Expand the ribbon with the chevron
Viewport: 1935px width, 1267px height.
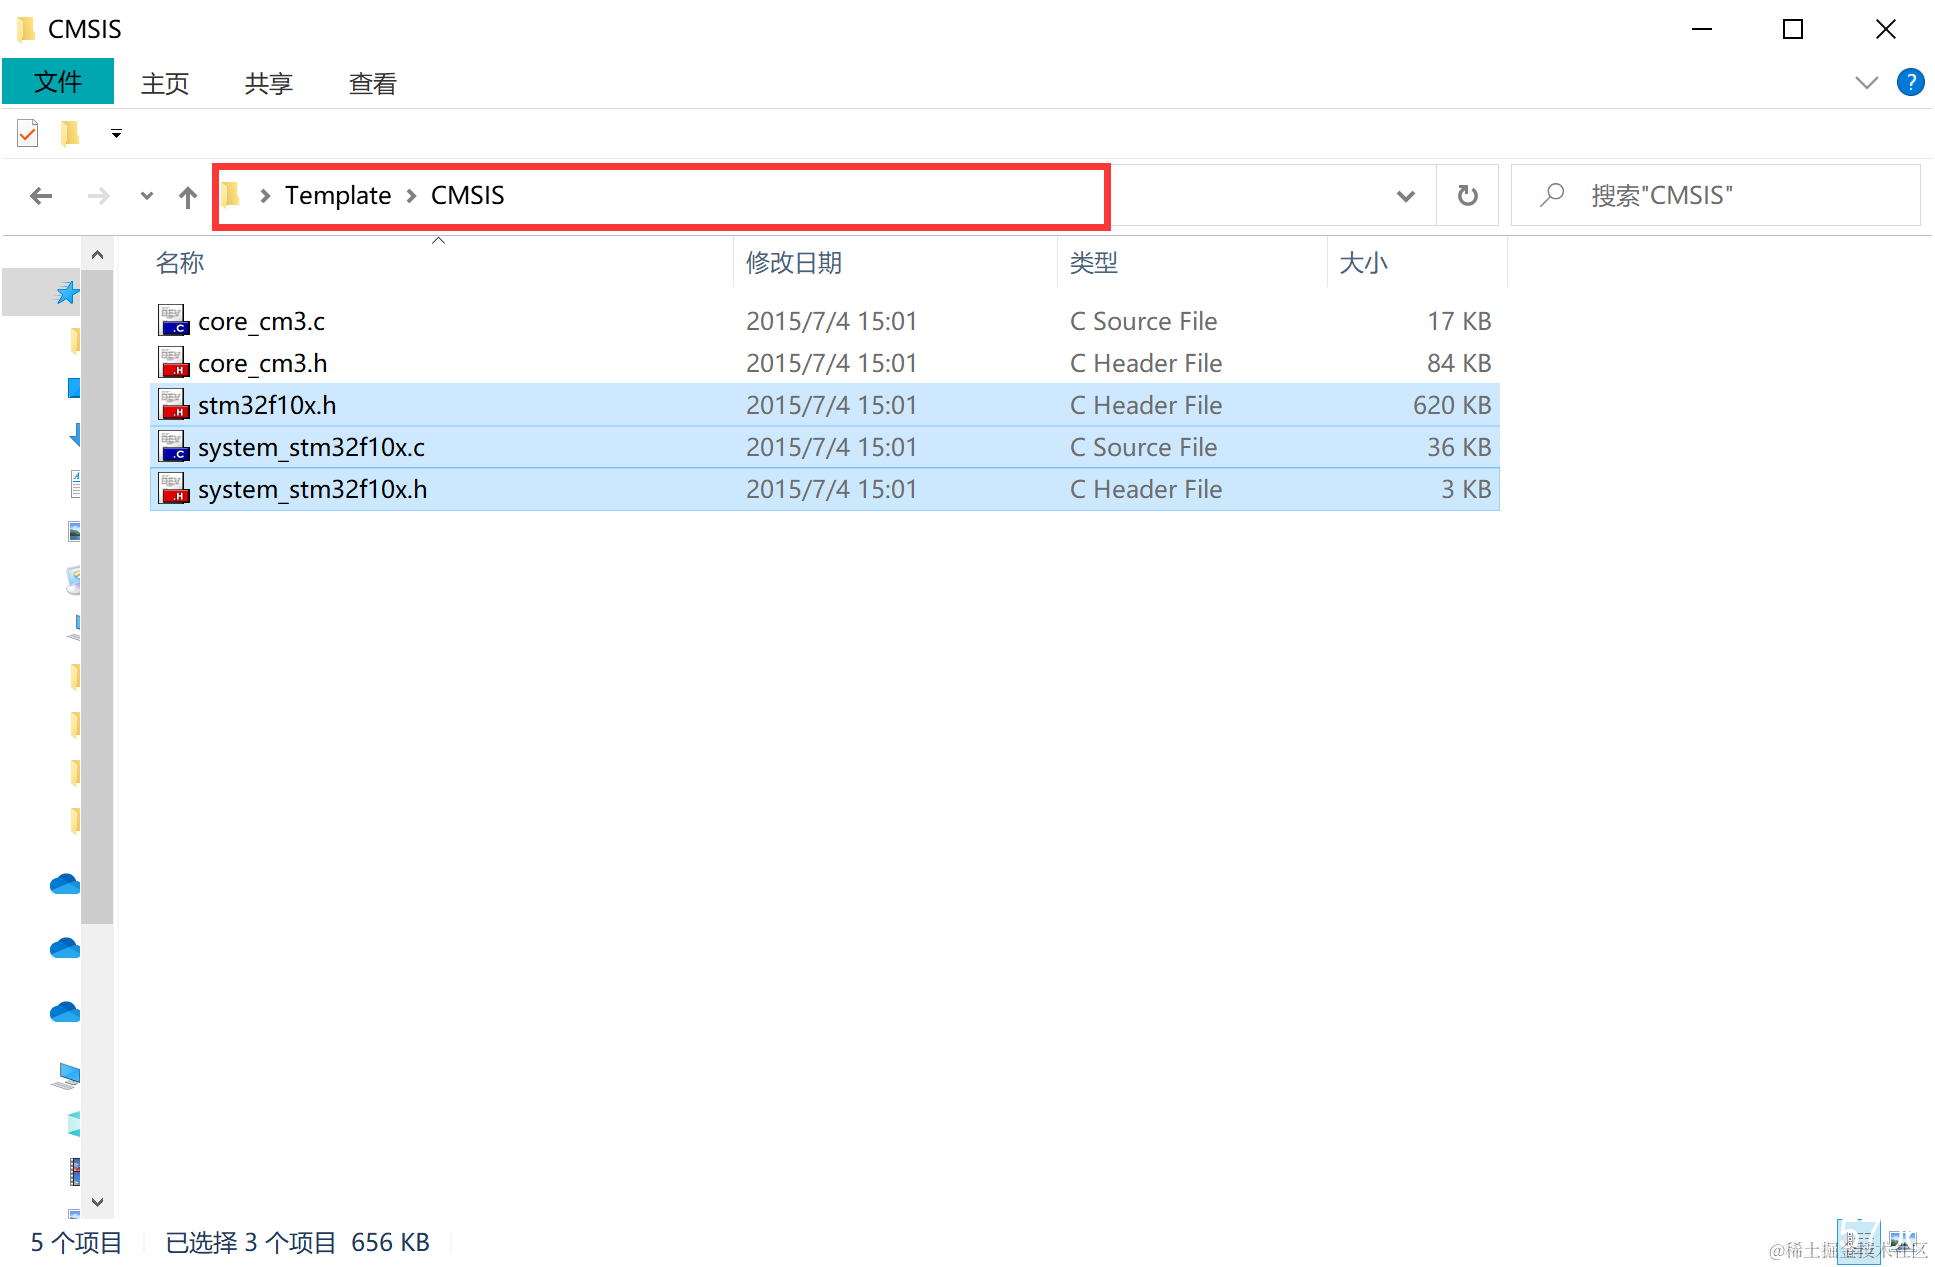pos(1865,82)
